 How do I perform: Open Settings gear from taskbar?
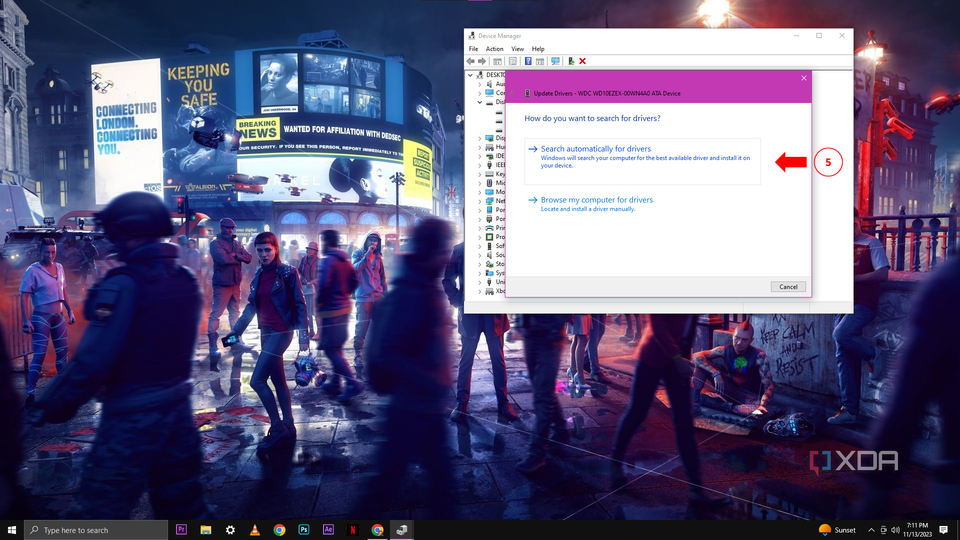click(230, 530)
